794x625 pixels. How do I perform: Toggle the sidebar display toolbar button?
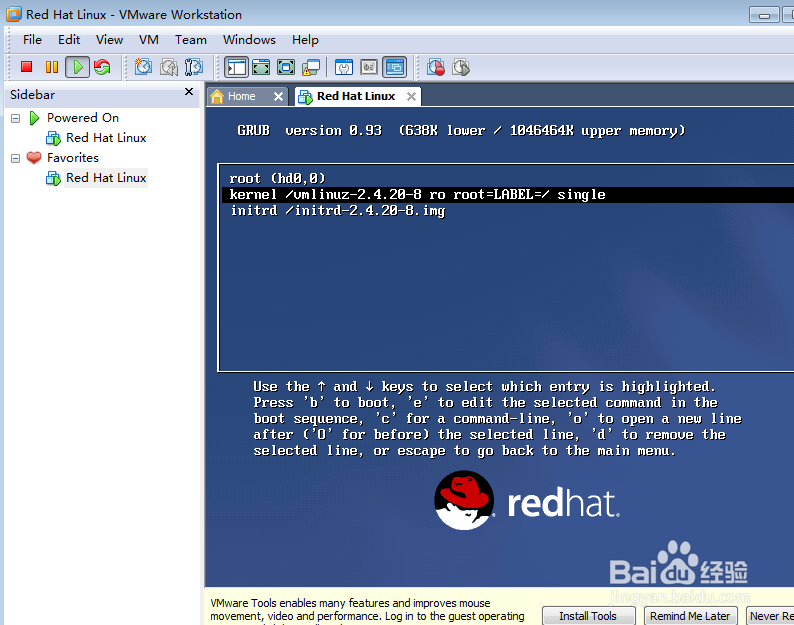pos(236,67)
